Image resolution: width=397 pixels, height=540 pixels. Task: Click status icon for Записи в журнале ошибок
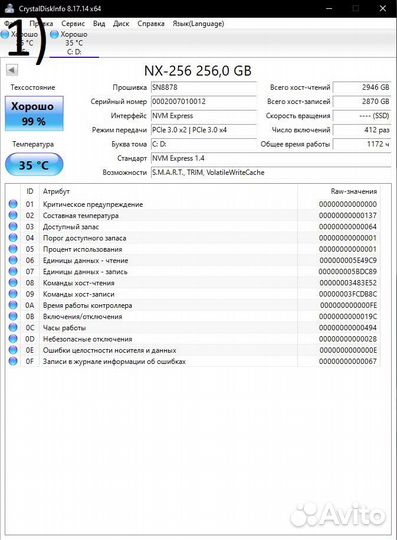point(13,361)
